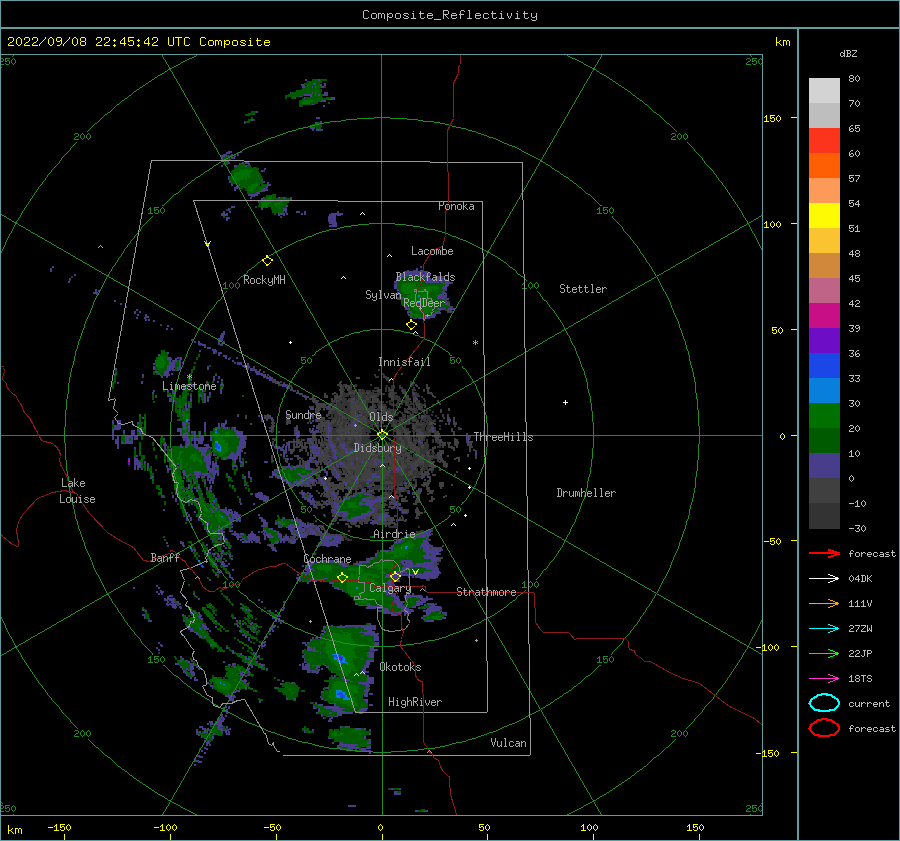Click the Innisfail label
900x841 pixels.
[x=404, y=362]
